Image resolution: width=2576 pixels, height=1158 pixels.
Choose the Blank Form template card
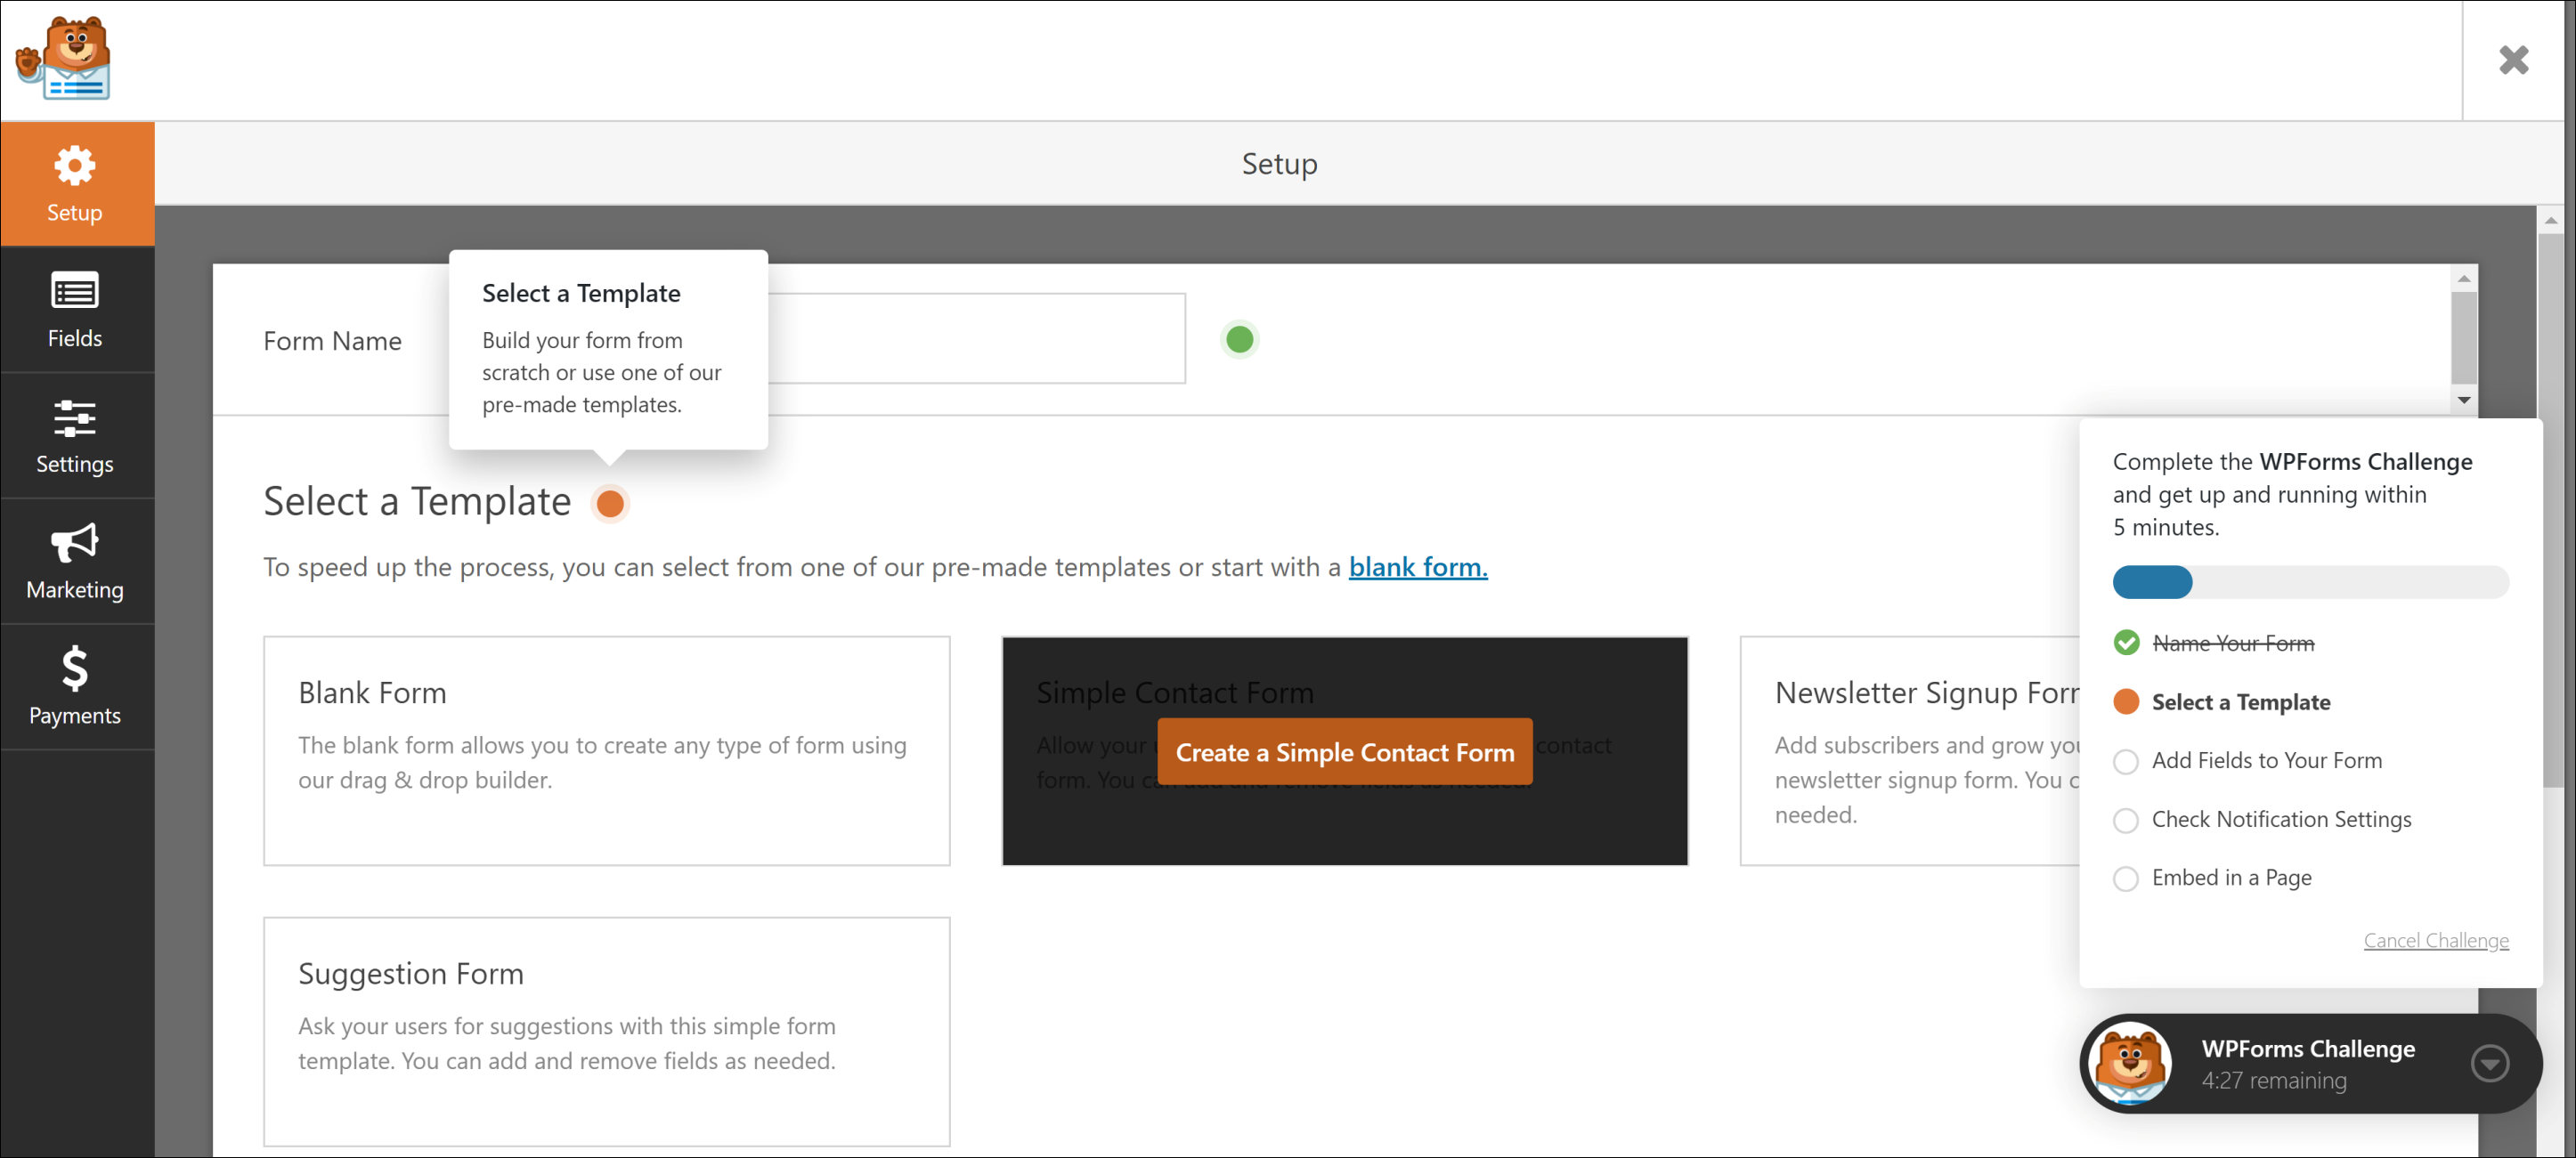tap(606, 750)
